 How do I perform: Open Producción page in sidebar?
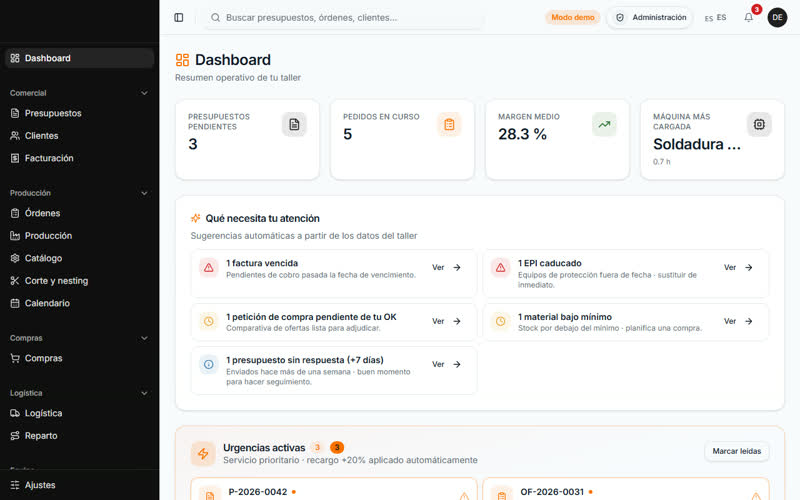[80, 236]
